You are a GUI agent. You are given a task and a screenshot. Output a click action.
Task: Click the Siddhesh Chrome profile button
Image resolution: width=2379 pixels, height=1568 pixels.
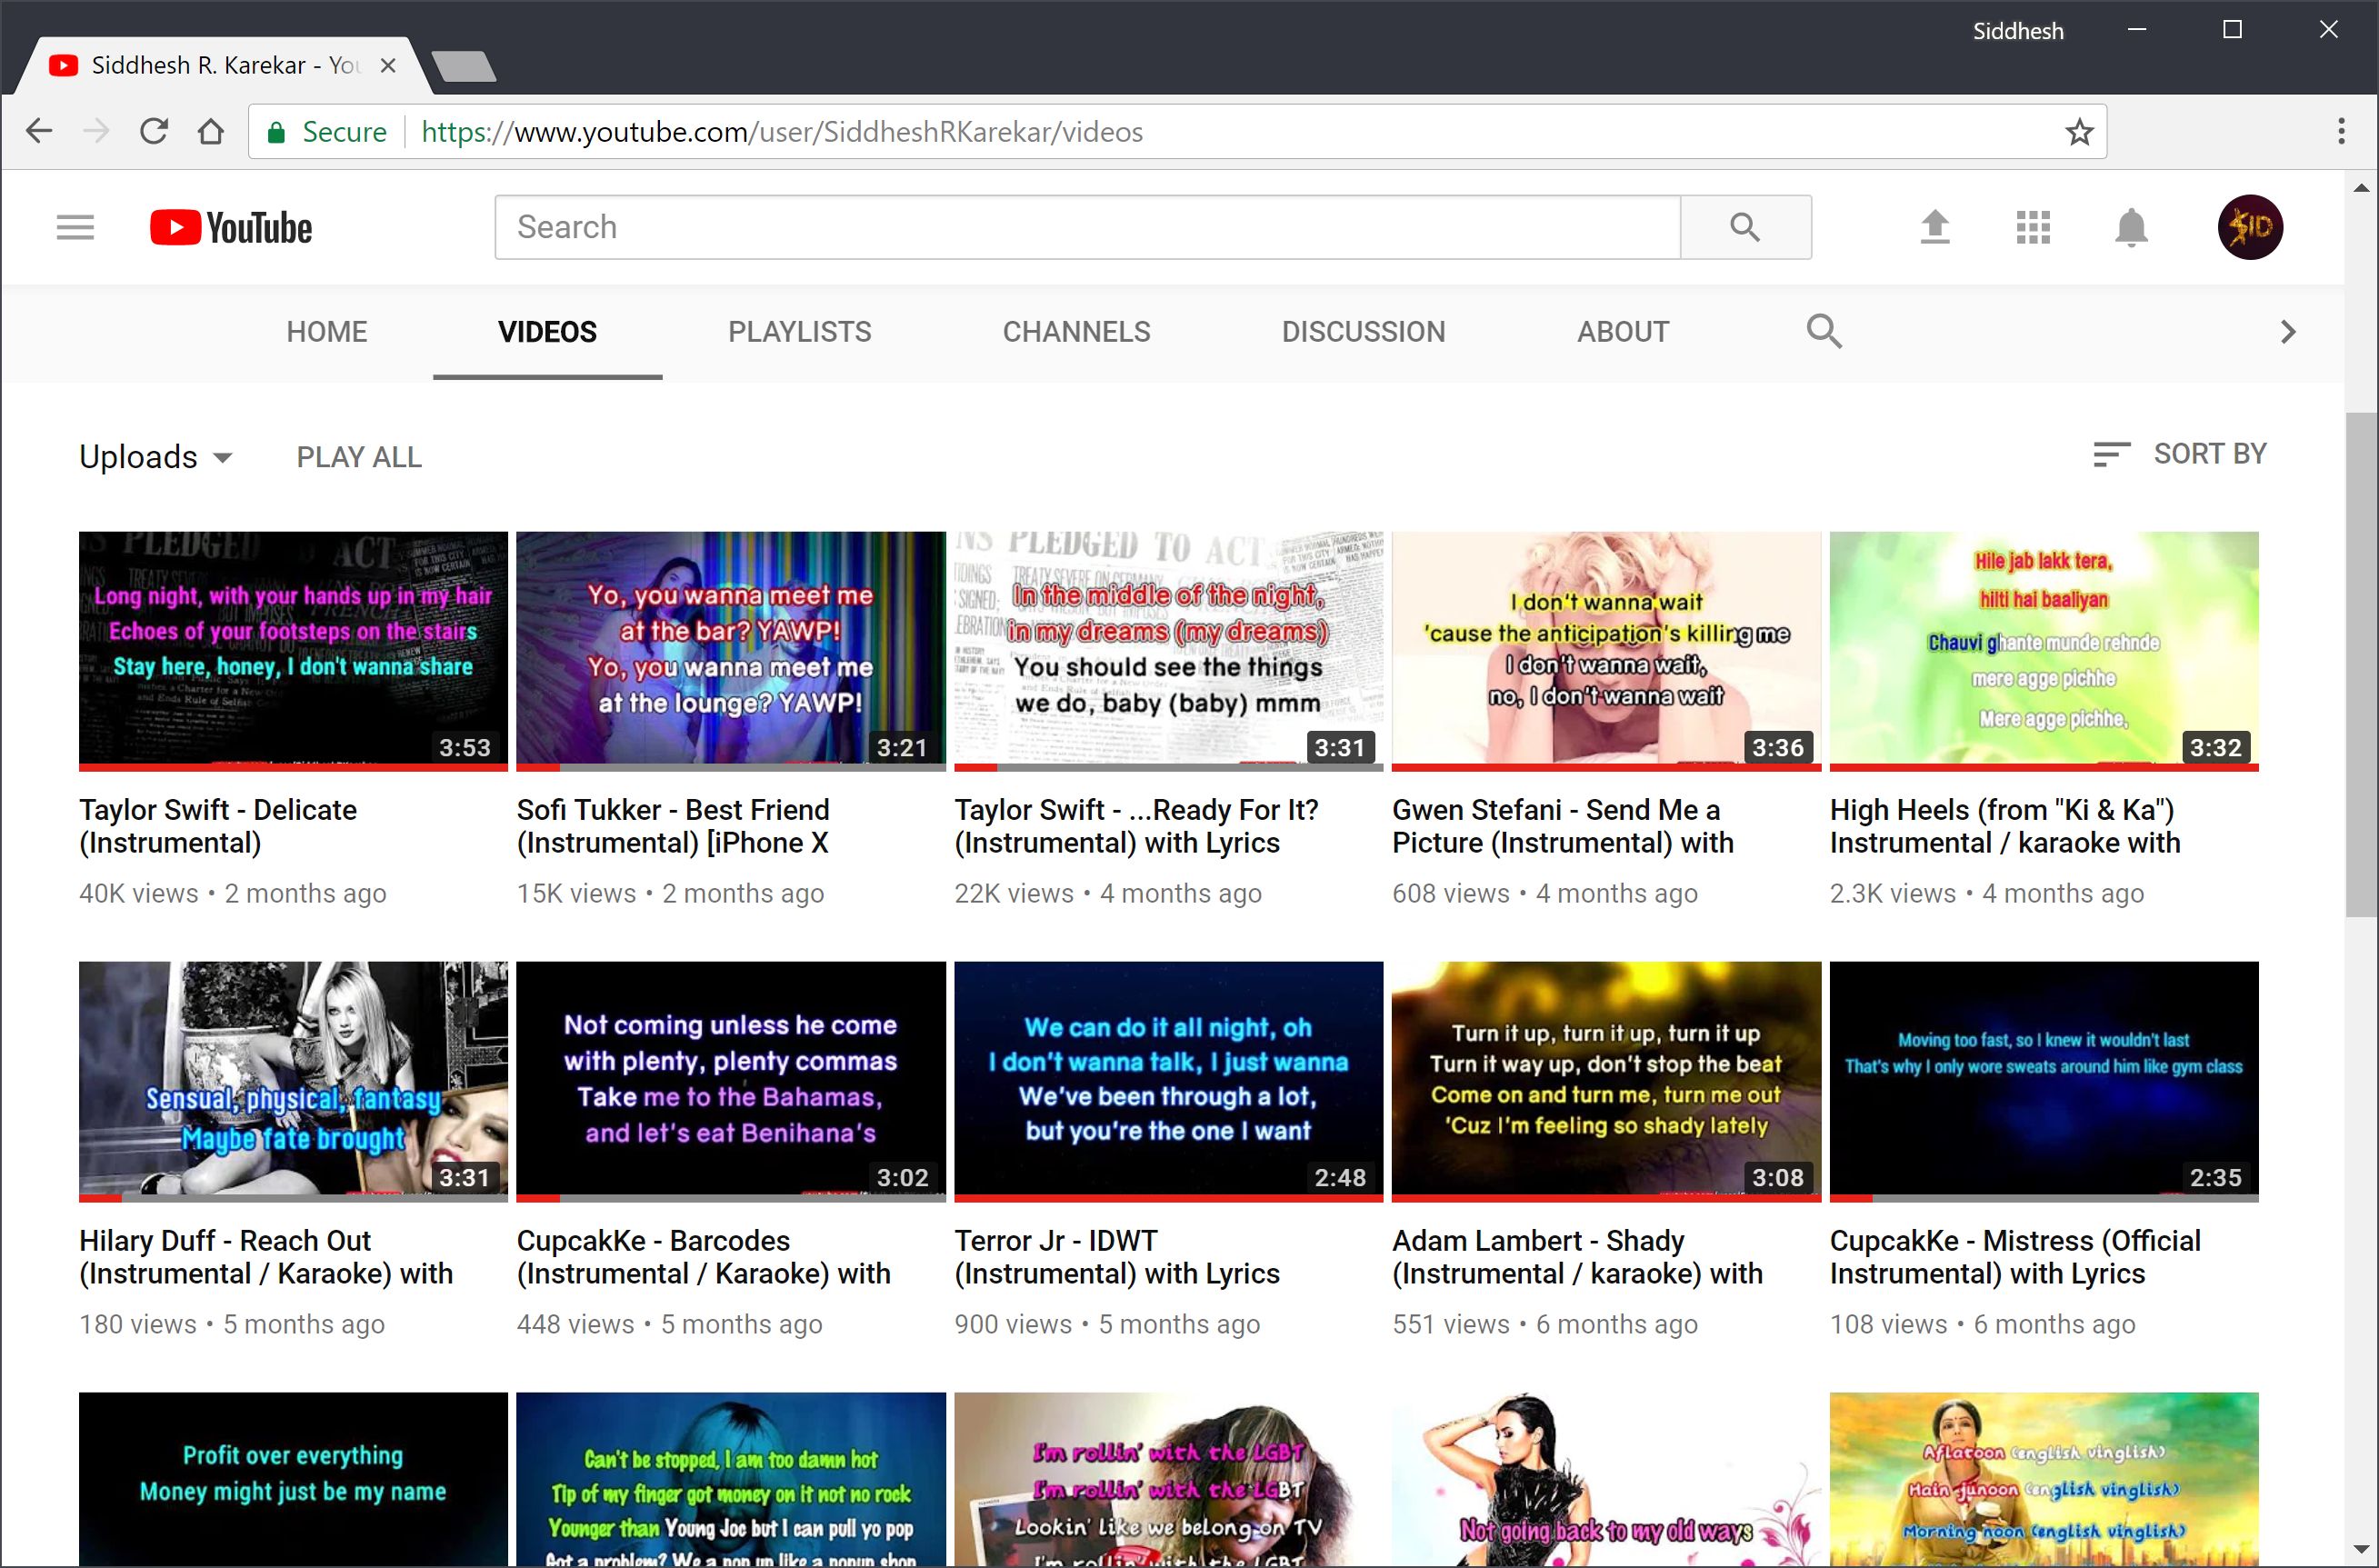pos(2018,31)
